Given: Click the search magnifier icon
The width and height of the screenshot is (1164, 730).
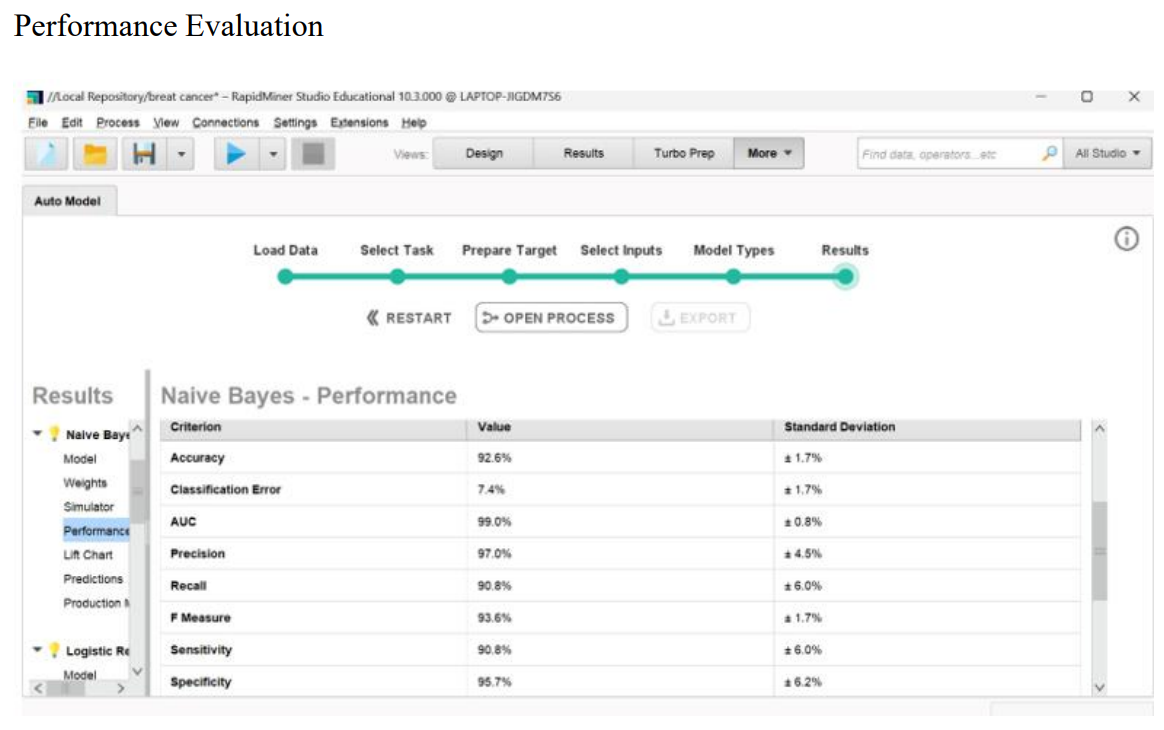Looking at the screenshot, I should (1049, 154).
